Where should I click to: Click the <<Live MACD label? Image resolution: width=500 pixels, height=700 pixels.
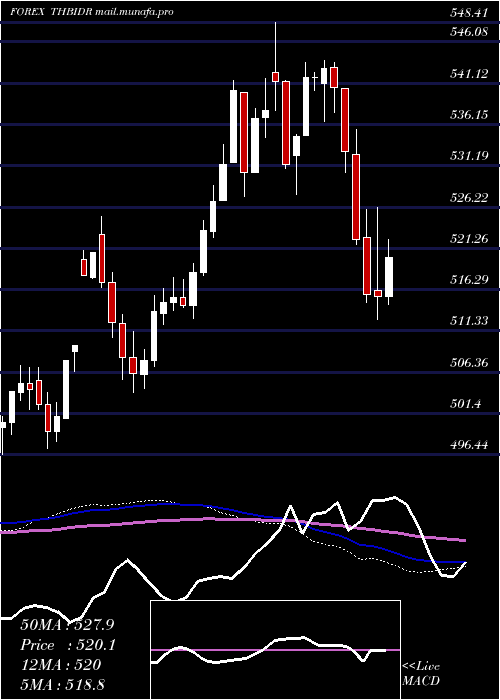pyautogui.click(x=421, y=673)
